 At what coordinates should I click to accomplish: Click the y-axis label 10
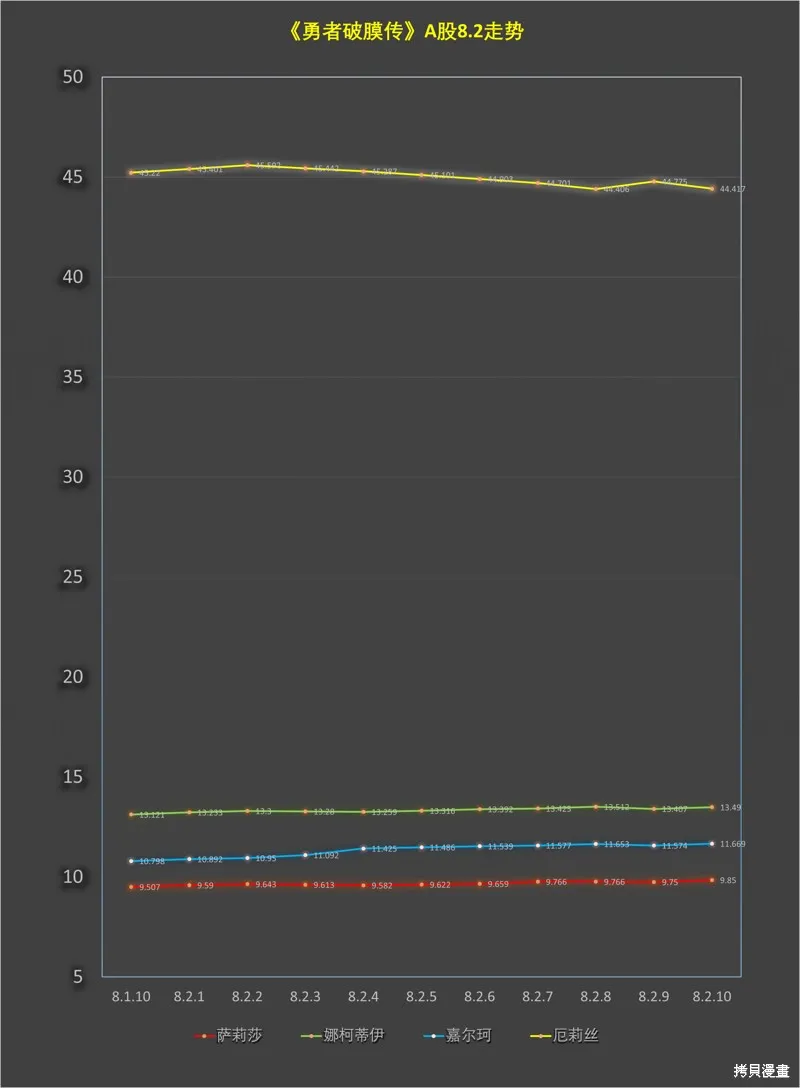click(72, 876)
